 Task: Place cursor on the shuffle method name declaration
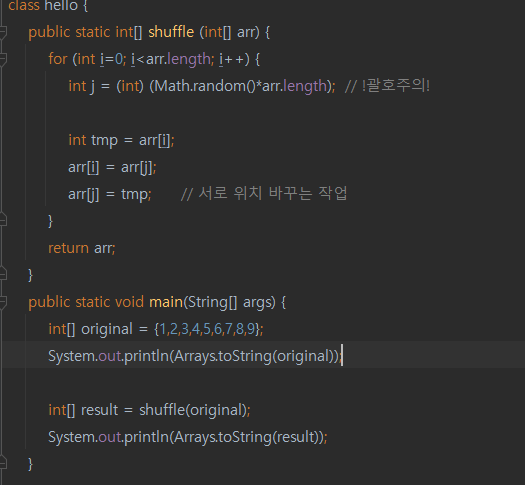[171, 32]
